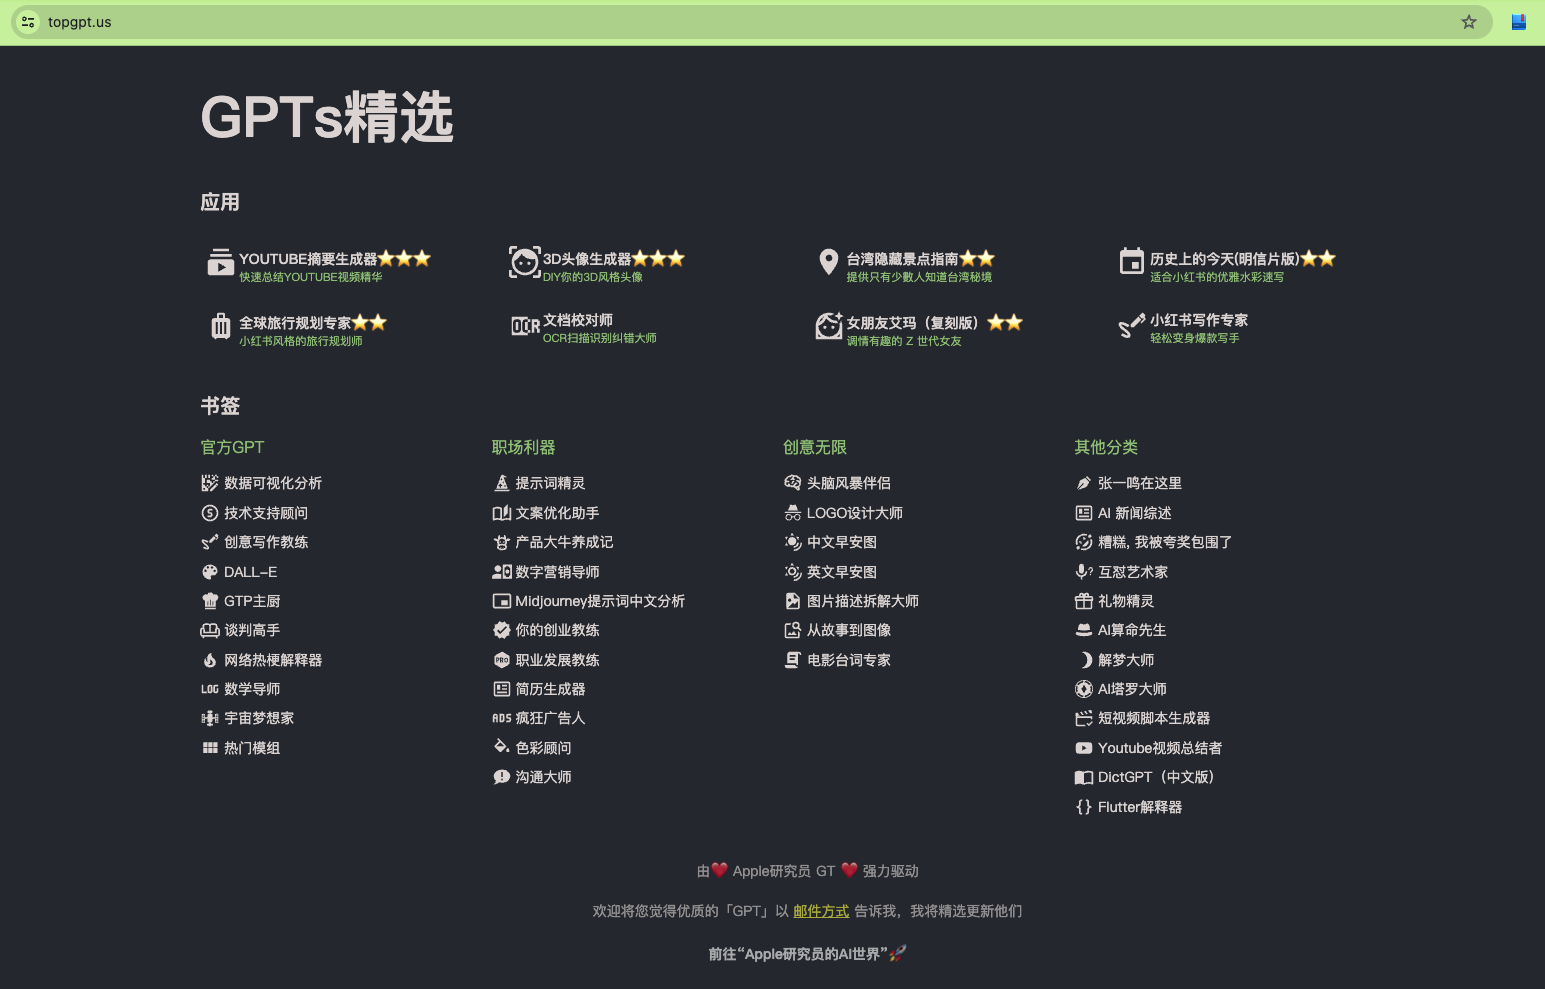
Task: Click the Taiwan hidden spots location pin icon
Action: pyautogui.click(x=828, y=262)
